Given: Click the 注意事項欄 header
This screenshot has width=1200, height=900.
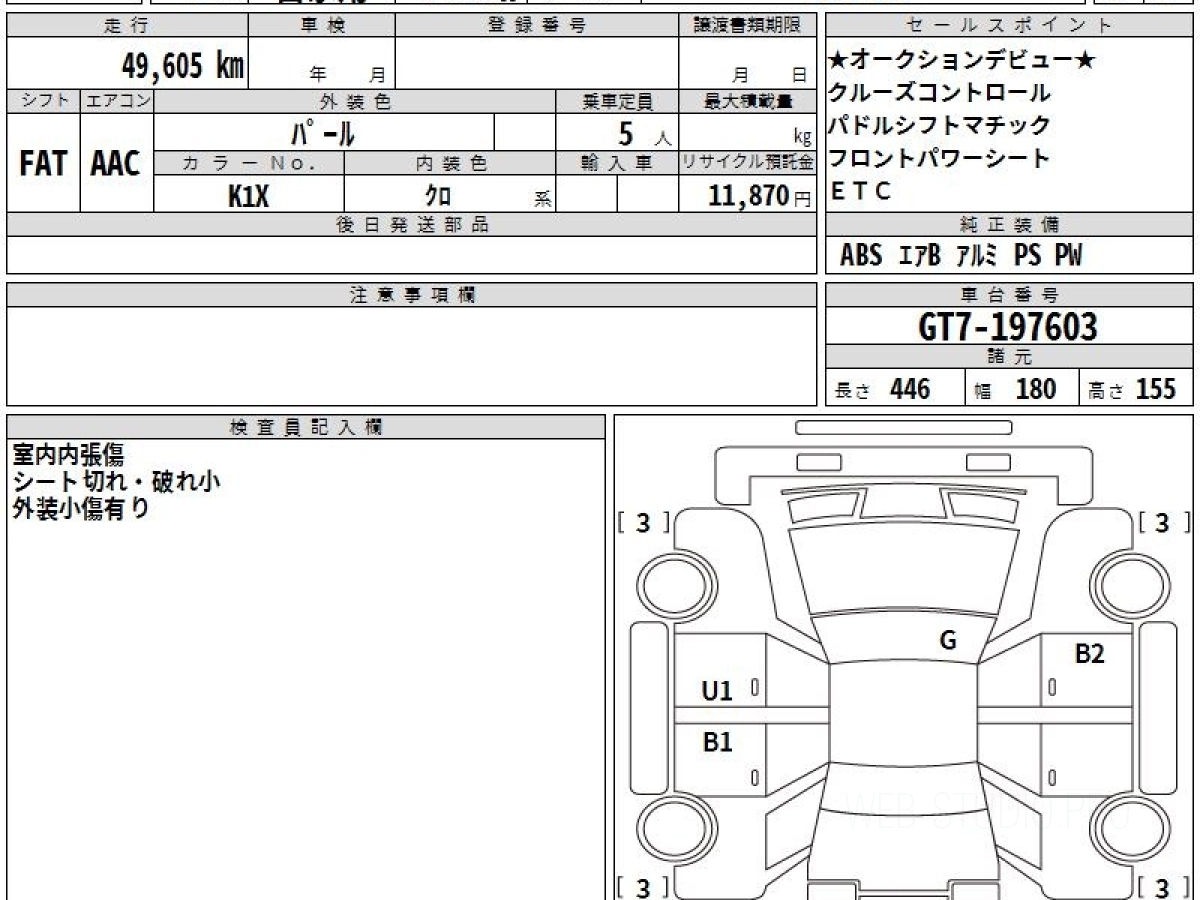Looking at the screenshot, I should (412, 295).
